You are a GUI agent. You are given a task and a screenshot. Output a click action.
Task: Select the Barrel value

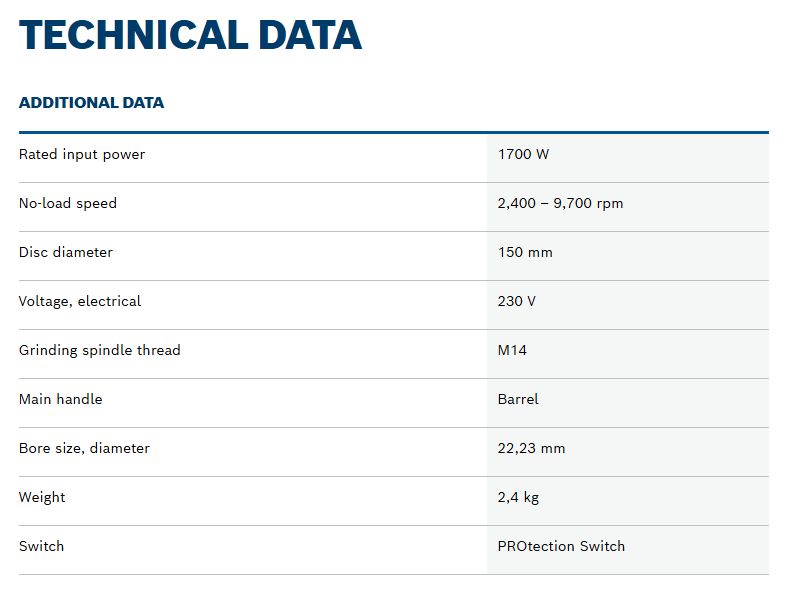pos(518,399)
